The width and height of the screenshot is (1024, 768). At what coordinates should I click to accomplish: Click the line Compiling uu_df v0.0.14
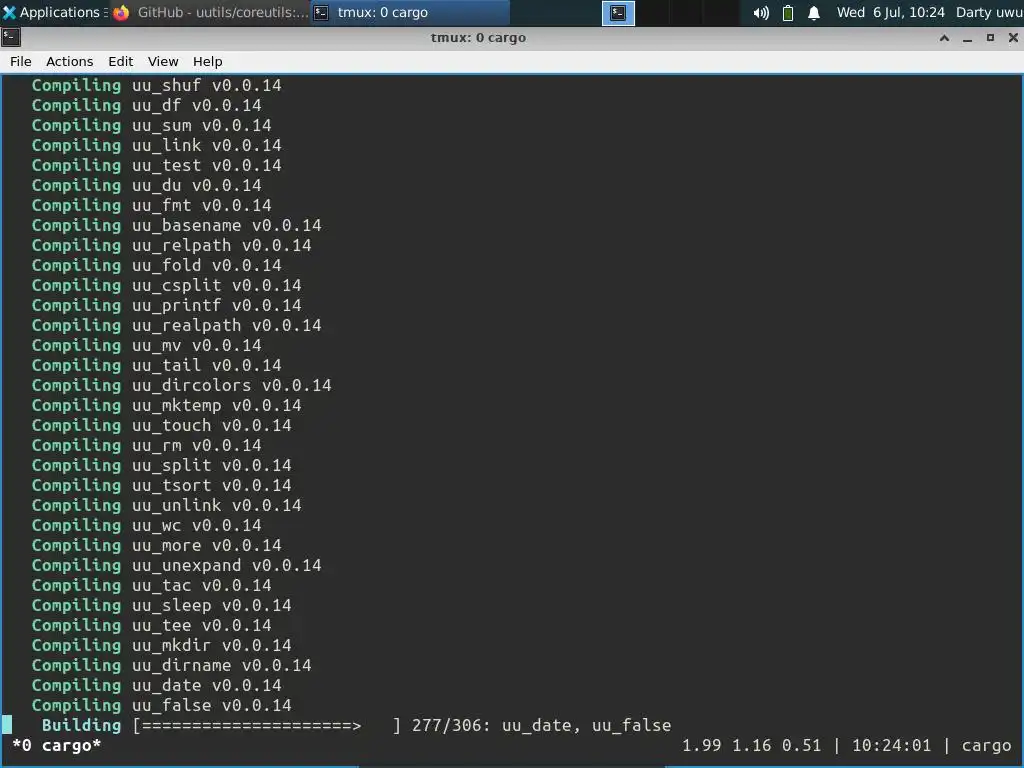point(146,105)
